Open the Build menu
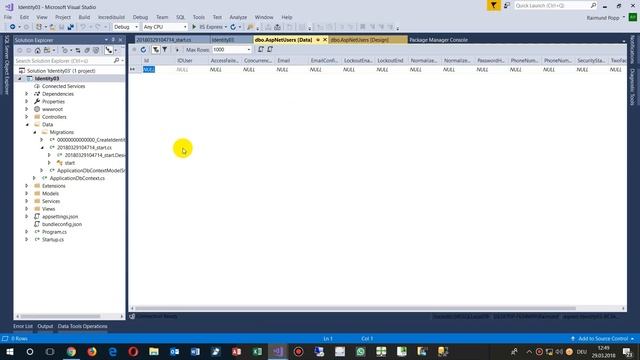 [x=84, y=17]
